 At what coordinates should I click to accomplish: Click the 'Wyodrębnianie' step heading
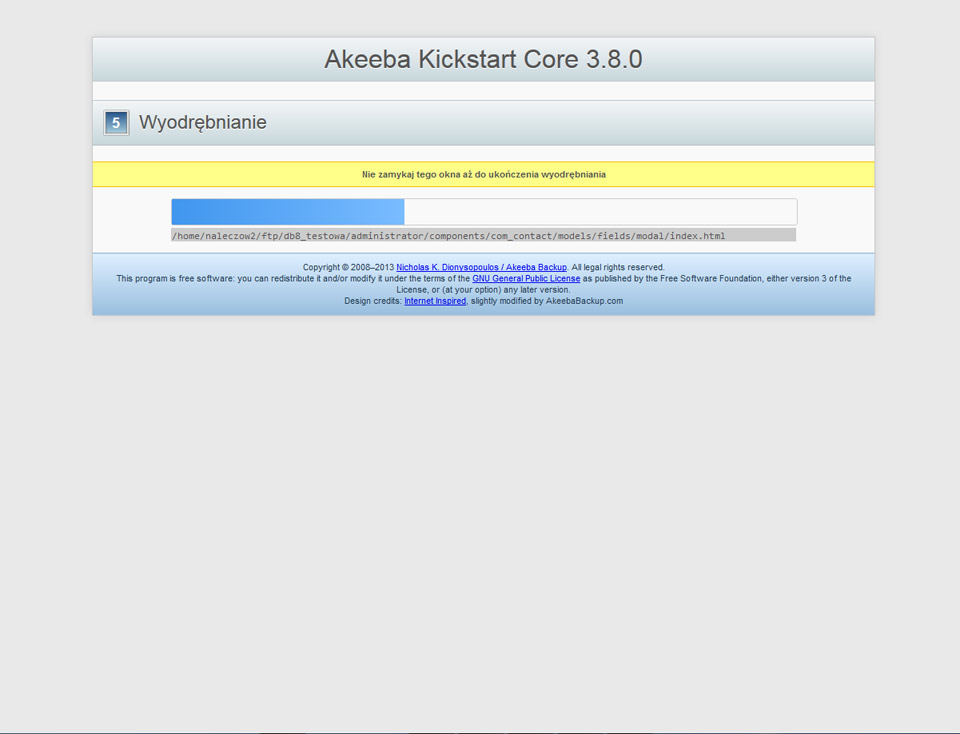tap(203, 122)
